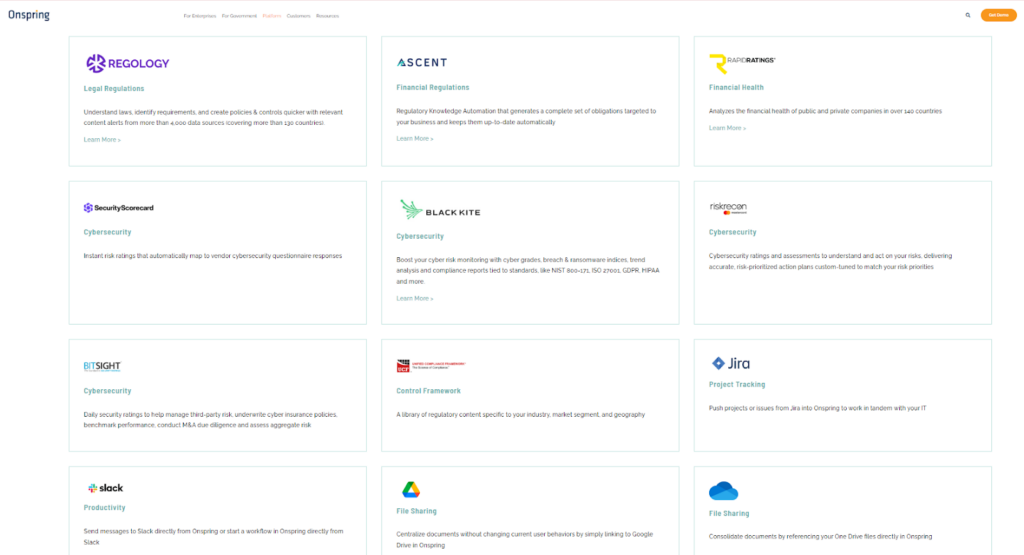
Task: Click the Google Drive icon
Action: point(411,490)
